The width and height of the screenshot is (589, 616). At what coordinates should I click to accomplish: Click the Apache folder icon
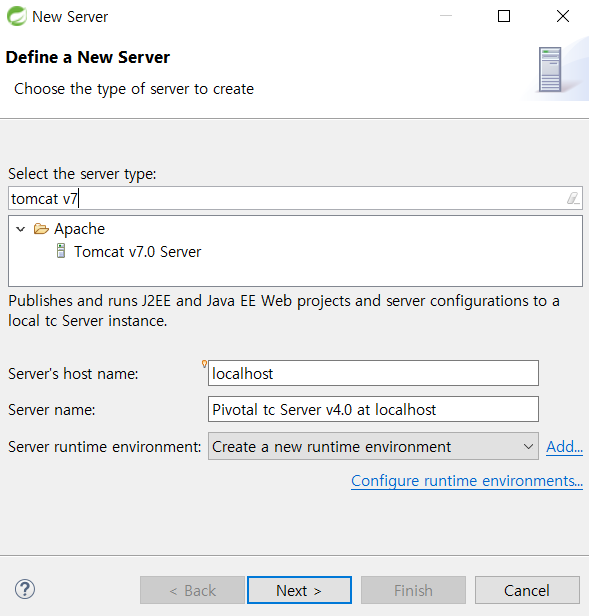click(41, 229)
